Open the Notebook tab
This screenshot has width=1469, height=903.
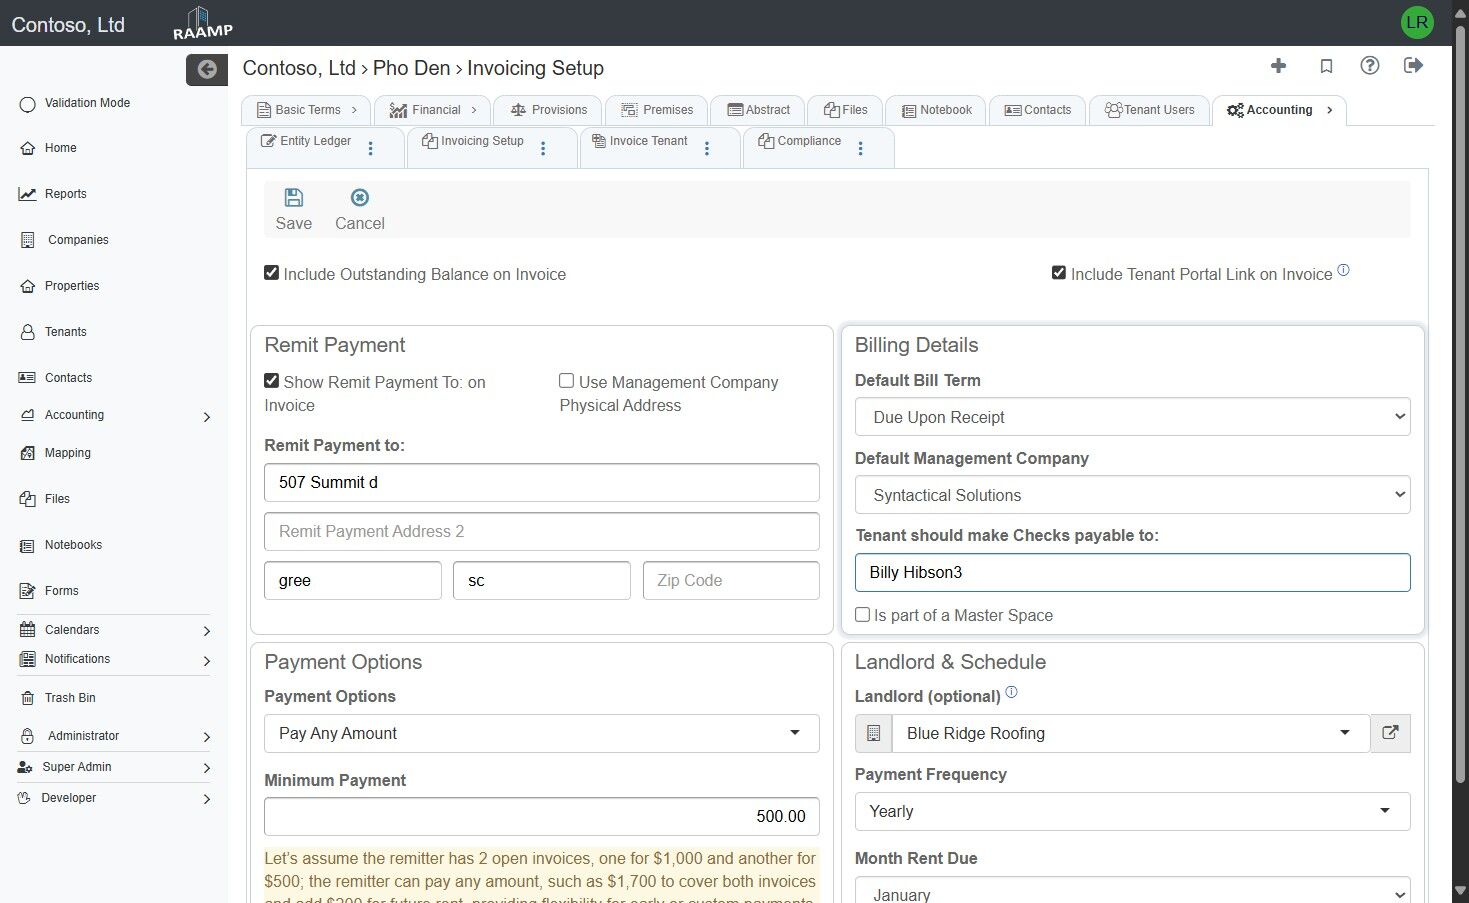[936, 110]
